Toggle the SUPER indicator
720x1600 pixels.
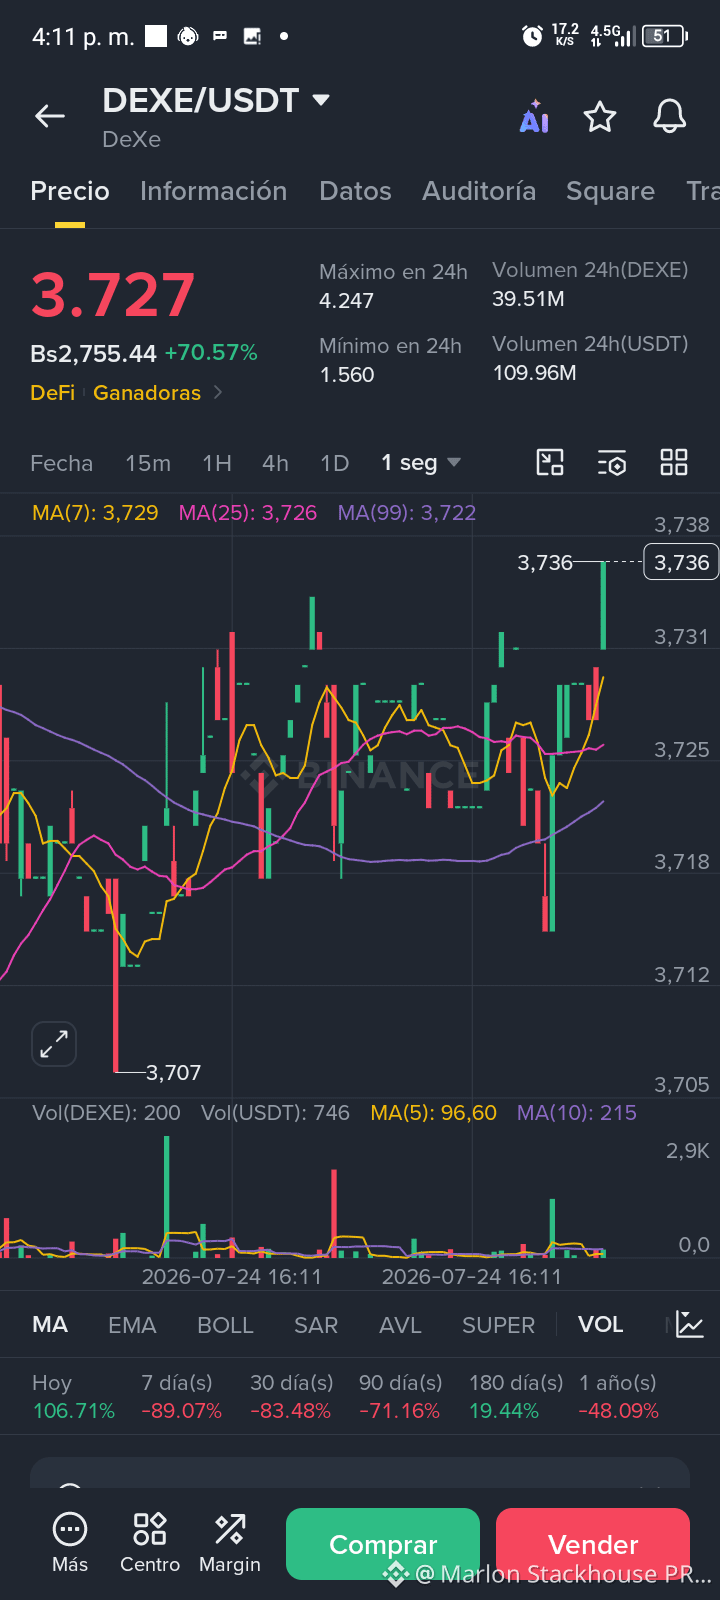click(498, 1325)
